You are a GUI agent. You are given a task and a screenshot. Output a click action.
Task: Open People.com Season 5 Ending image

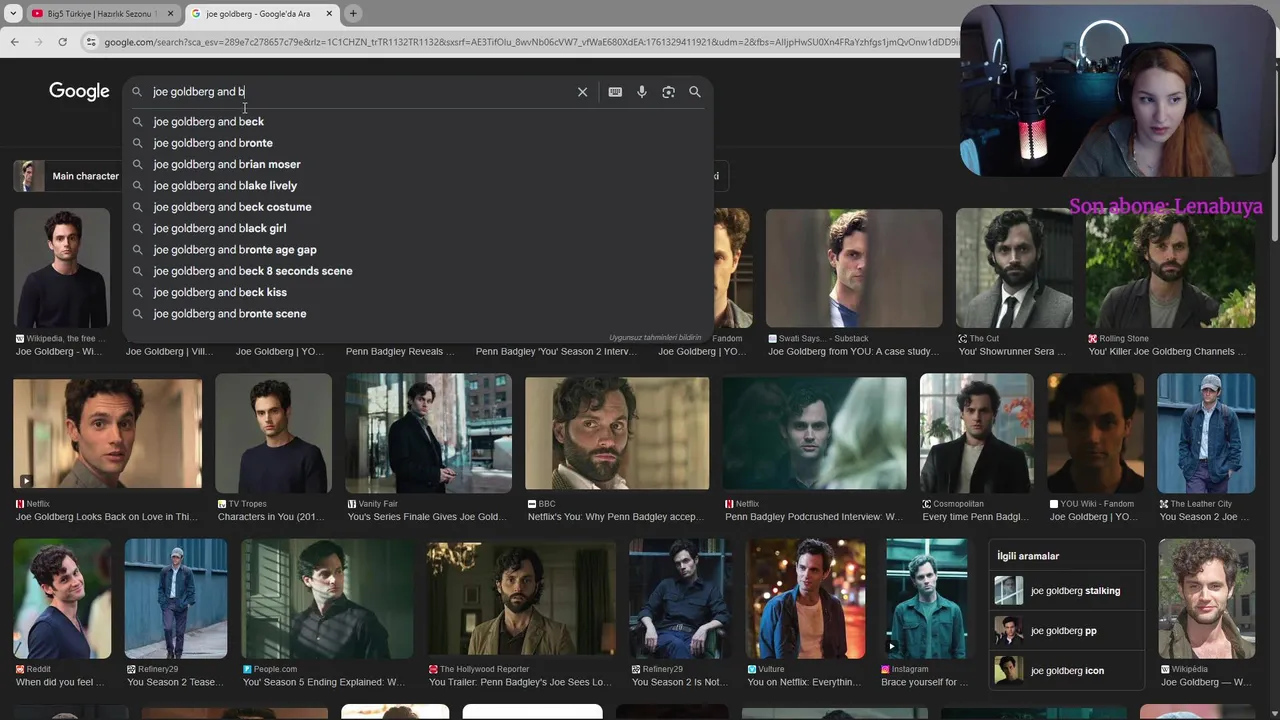(327, 599)
